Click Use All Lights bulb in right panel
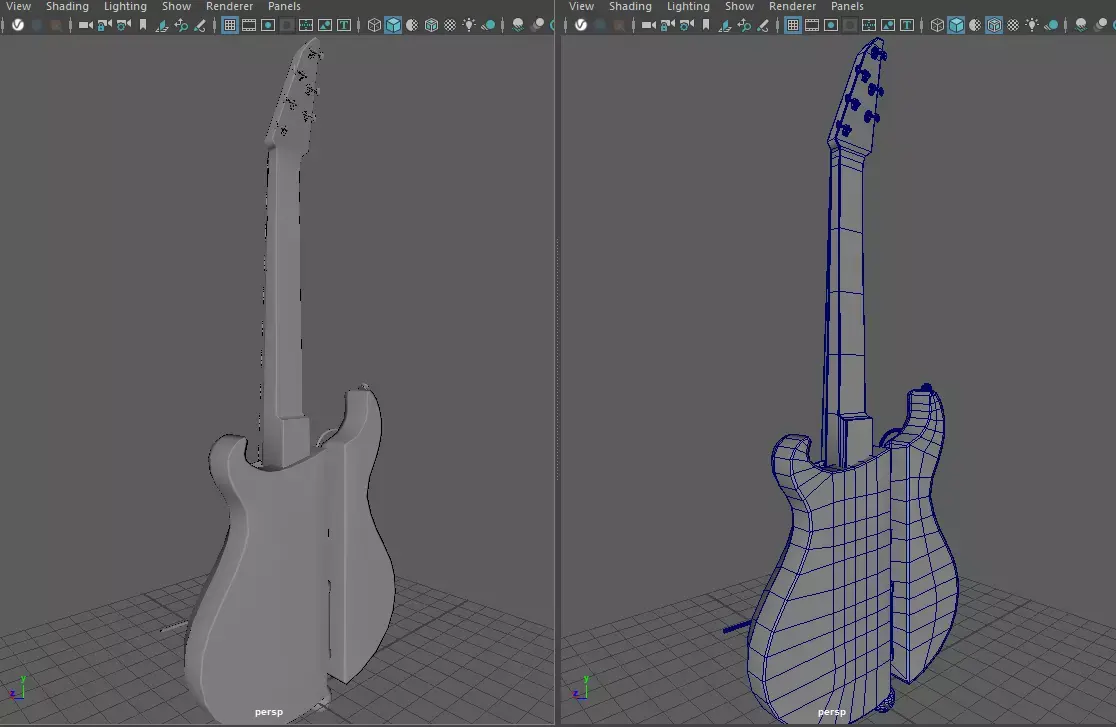The image size is (1116, 727). 1032,25
